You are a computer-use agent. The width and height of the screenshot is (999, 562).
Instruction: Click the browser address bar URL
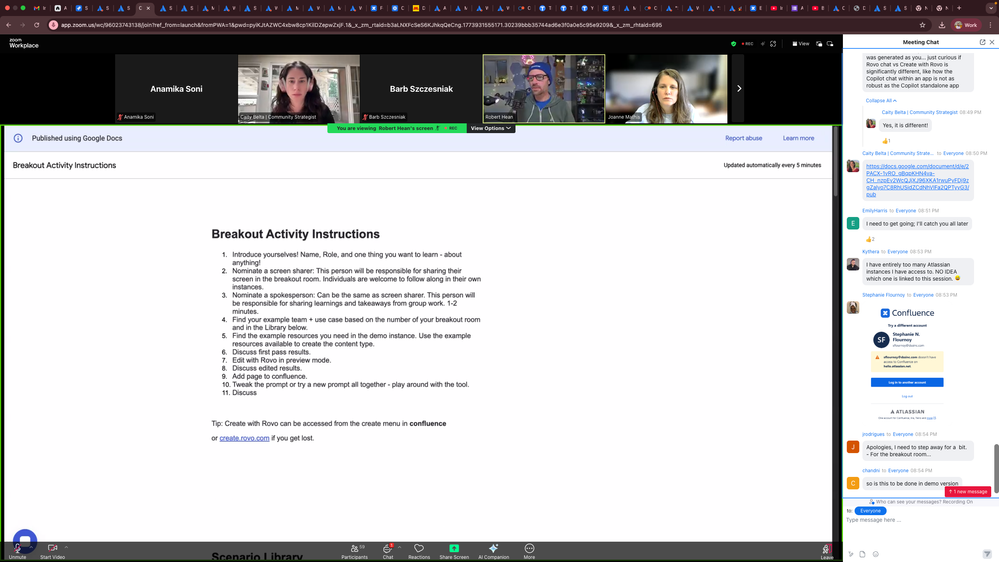361,25
